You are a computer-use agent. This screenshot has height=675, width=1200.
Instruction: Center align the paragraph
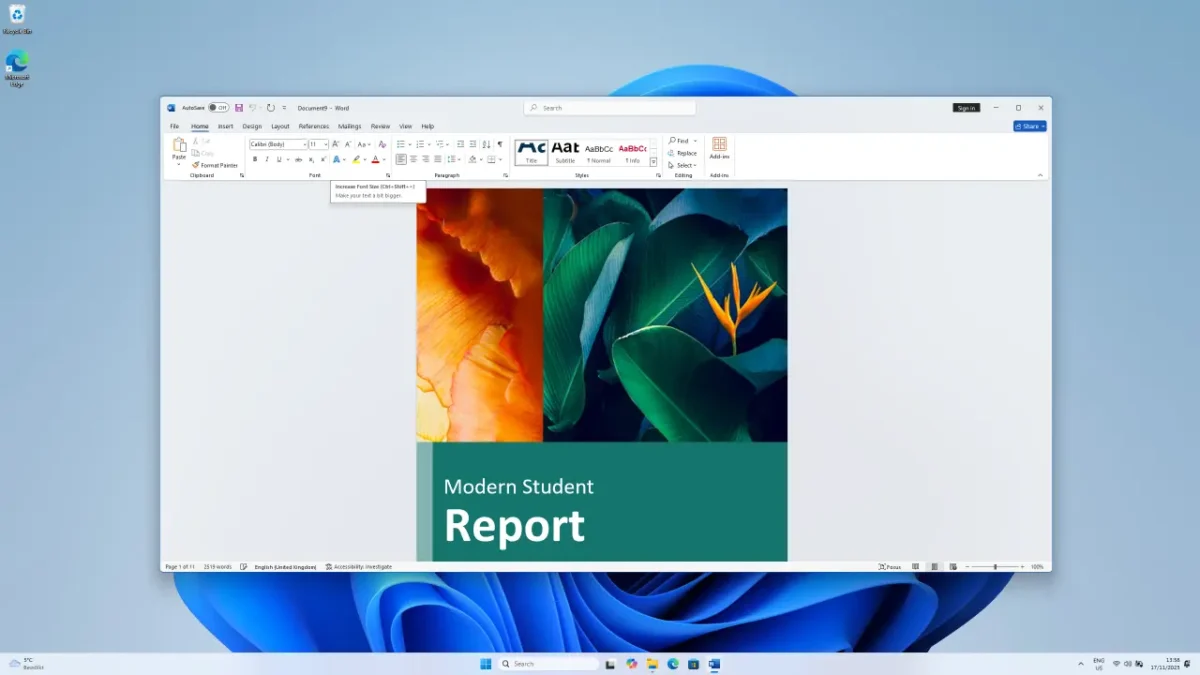pos(413,159)
